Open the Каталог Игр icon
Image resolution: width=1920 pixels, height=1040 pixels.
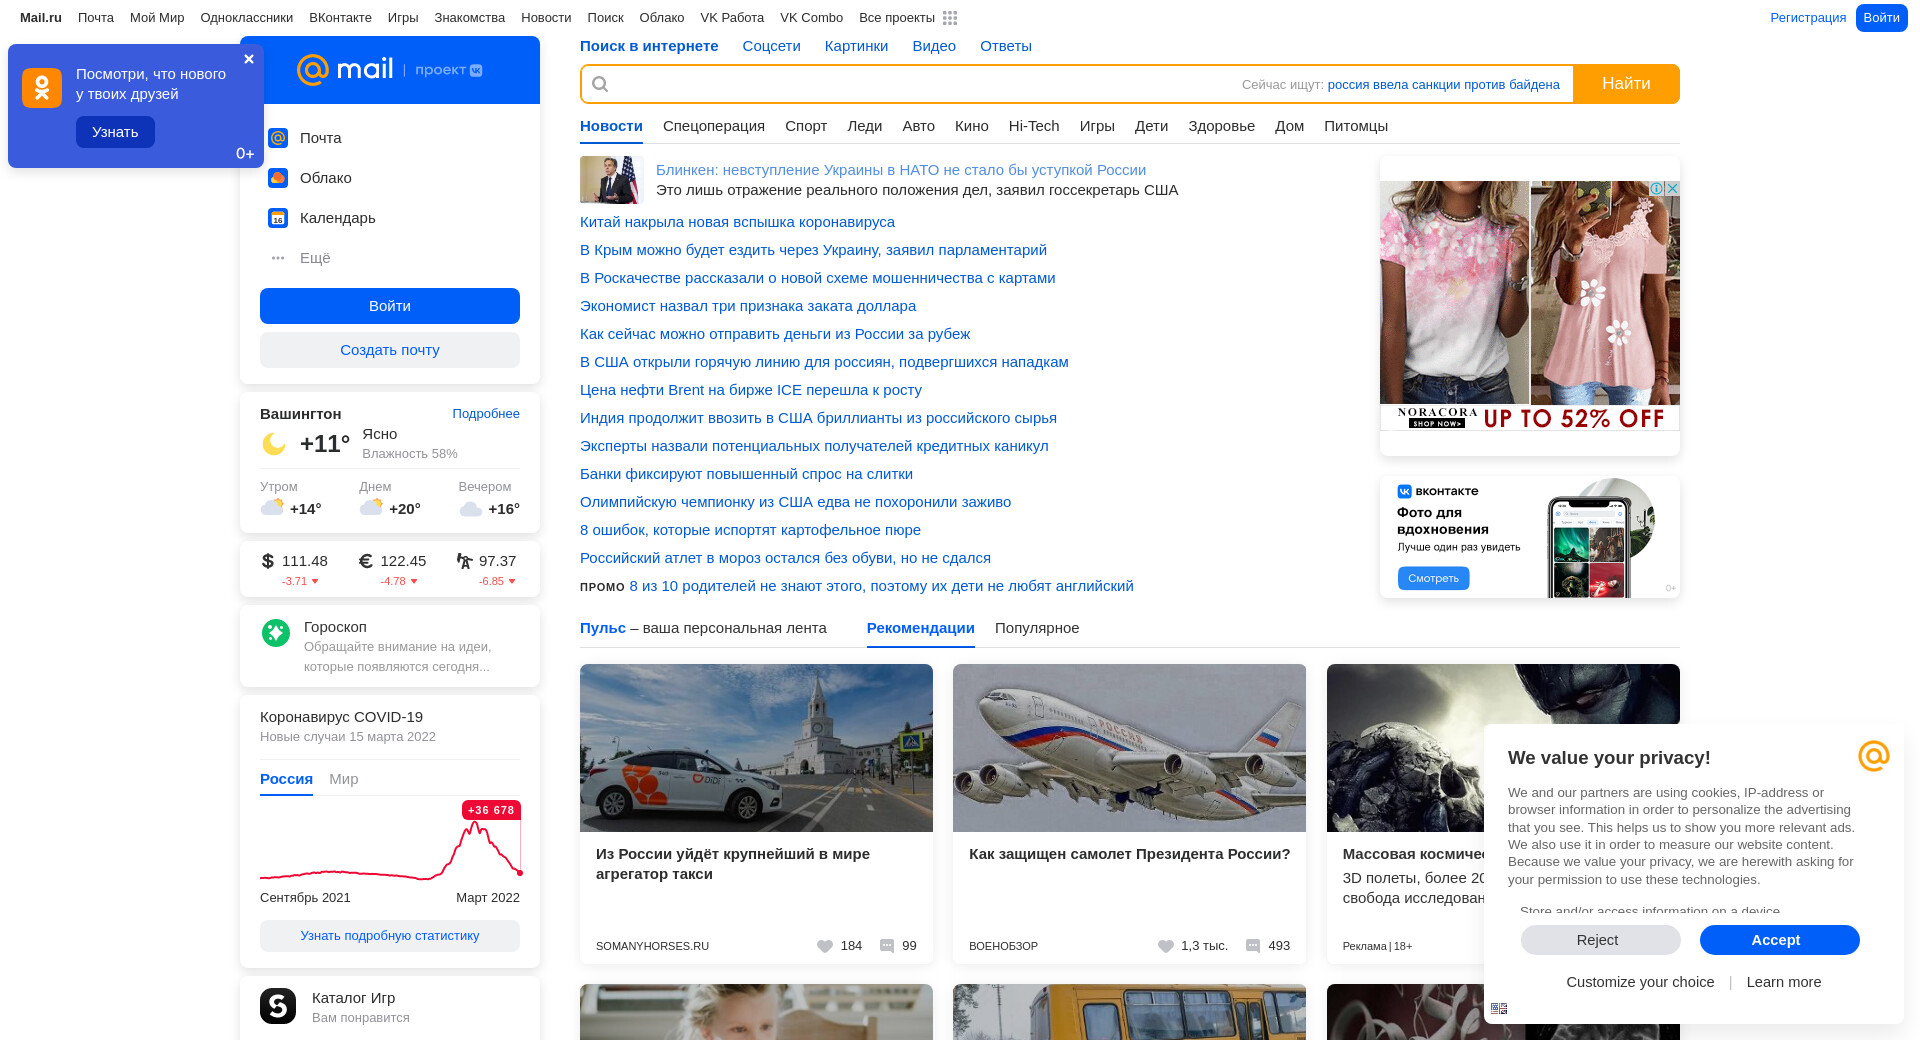278,1006
